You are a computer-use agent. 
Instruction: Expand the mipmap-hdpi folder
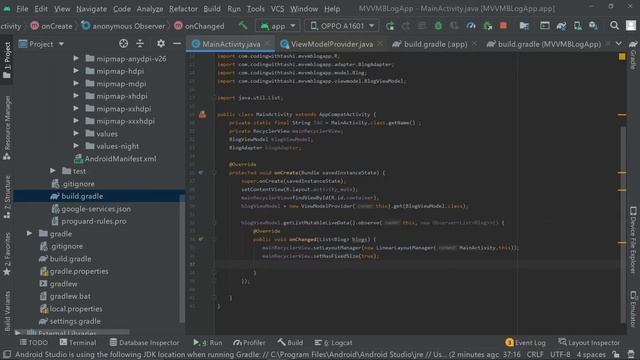(76, 71)
